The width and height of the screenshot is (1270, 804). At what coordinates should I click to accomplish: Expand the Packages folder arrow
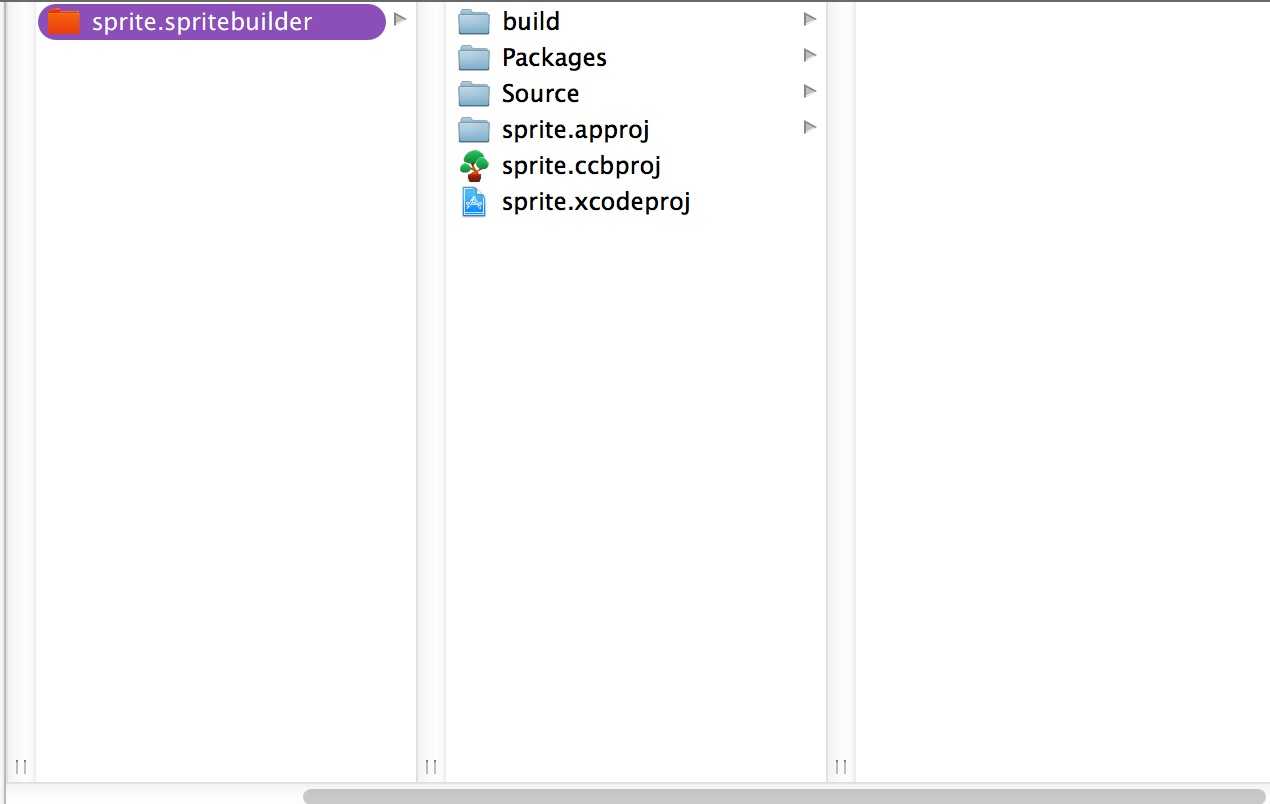point(810,55)
